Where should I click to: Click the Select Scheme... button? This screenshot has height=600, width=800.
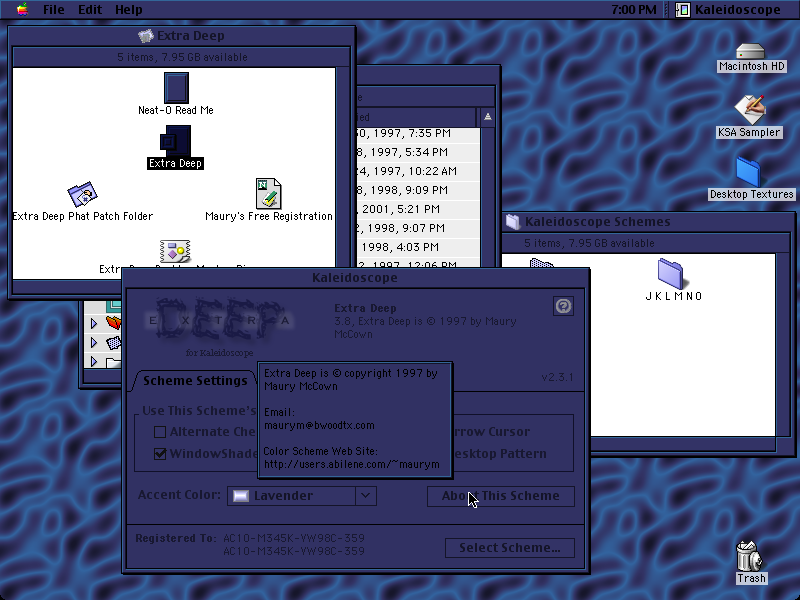point(510,548)
